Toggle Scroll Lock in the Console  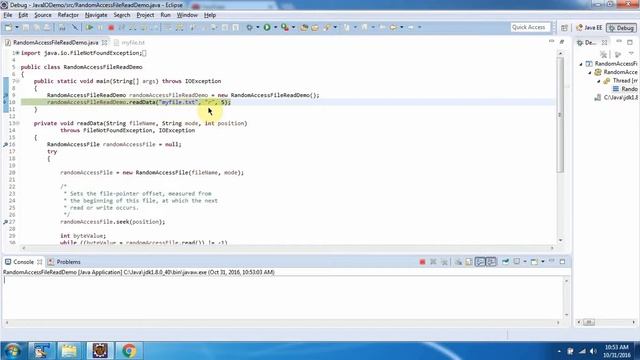pos(469,262)
